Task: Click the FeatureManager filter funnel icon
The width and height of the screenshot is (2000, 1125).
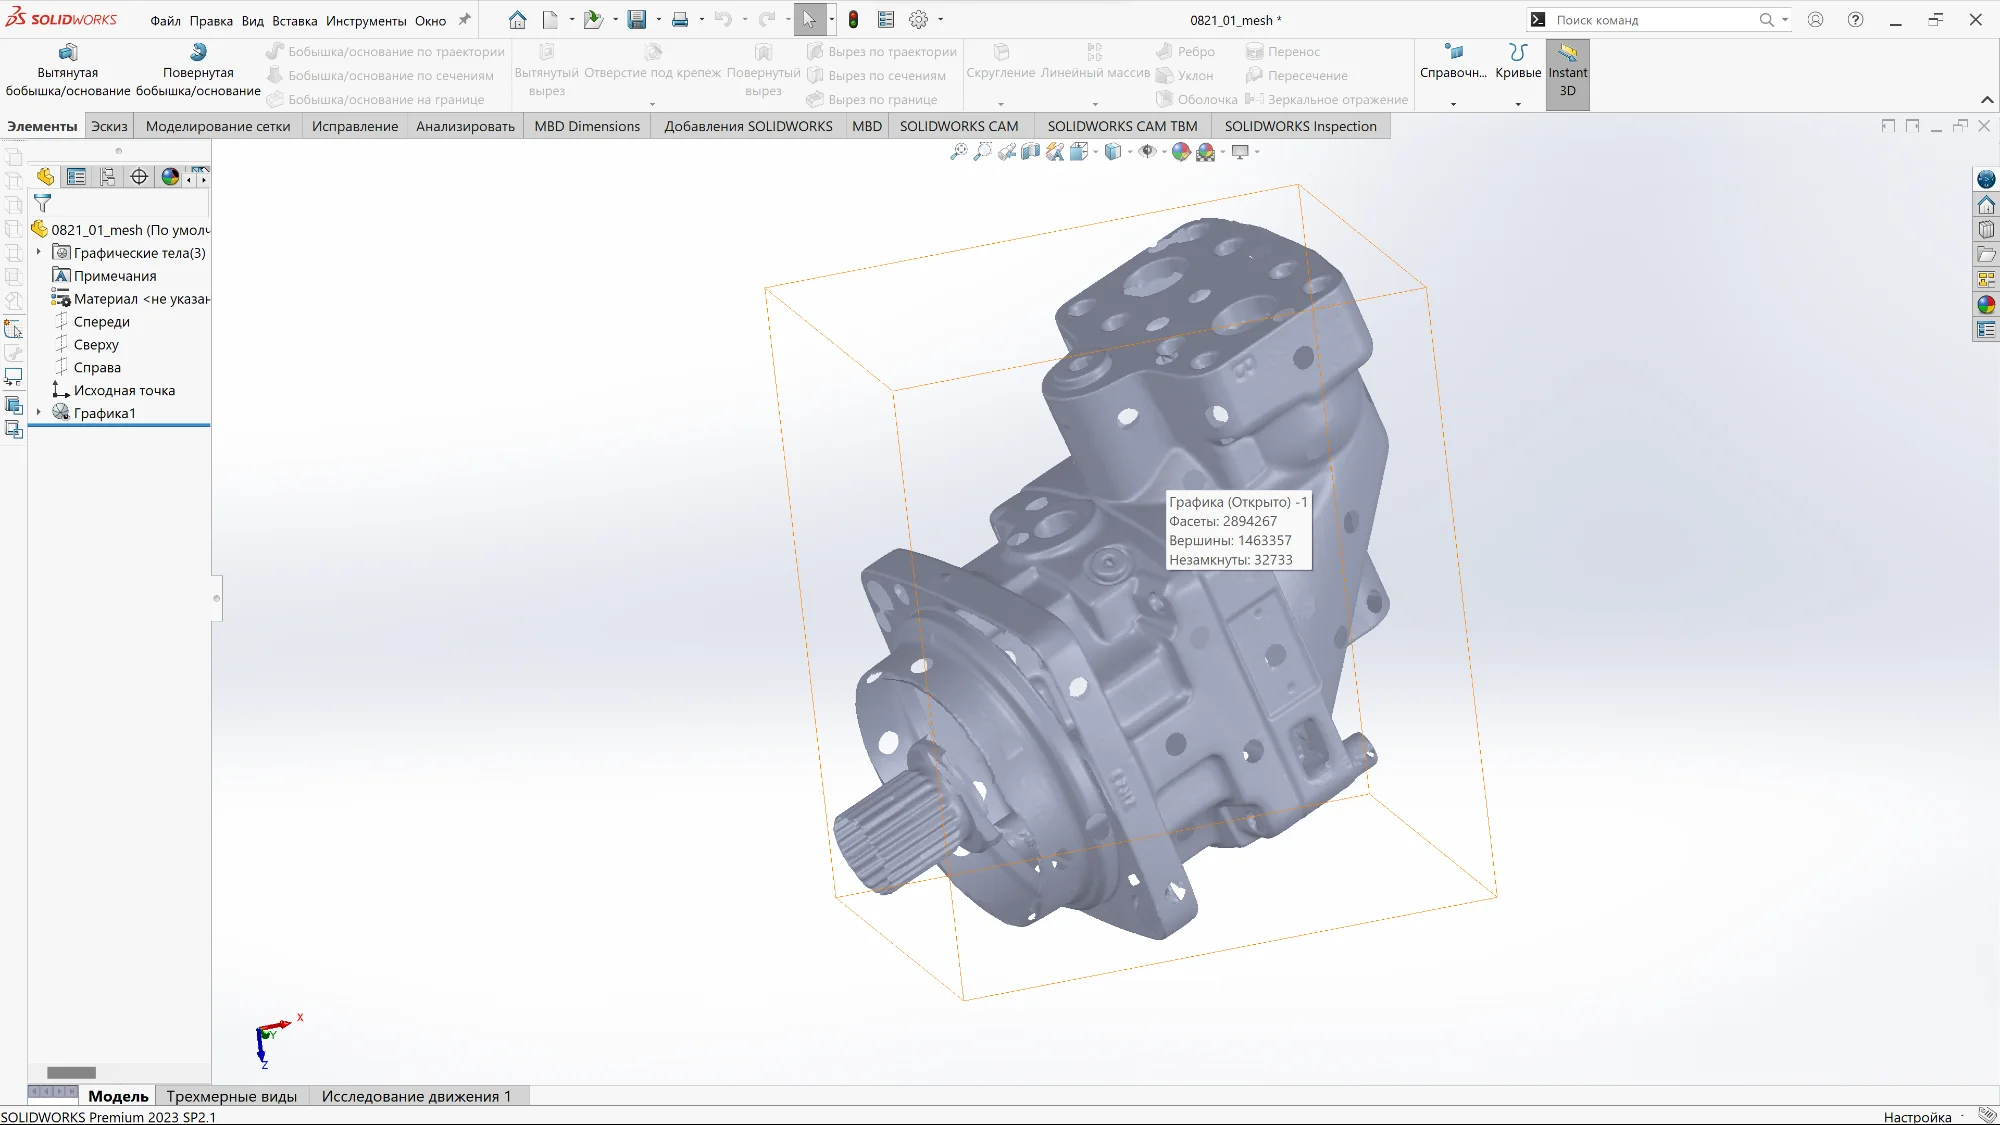Action: point(42,204)
